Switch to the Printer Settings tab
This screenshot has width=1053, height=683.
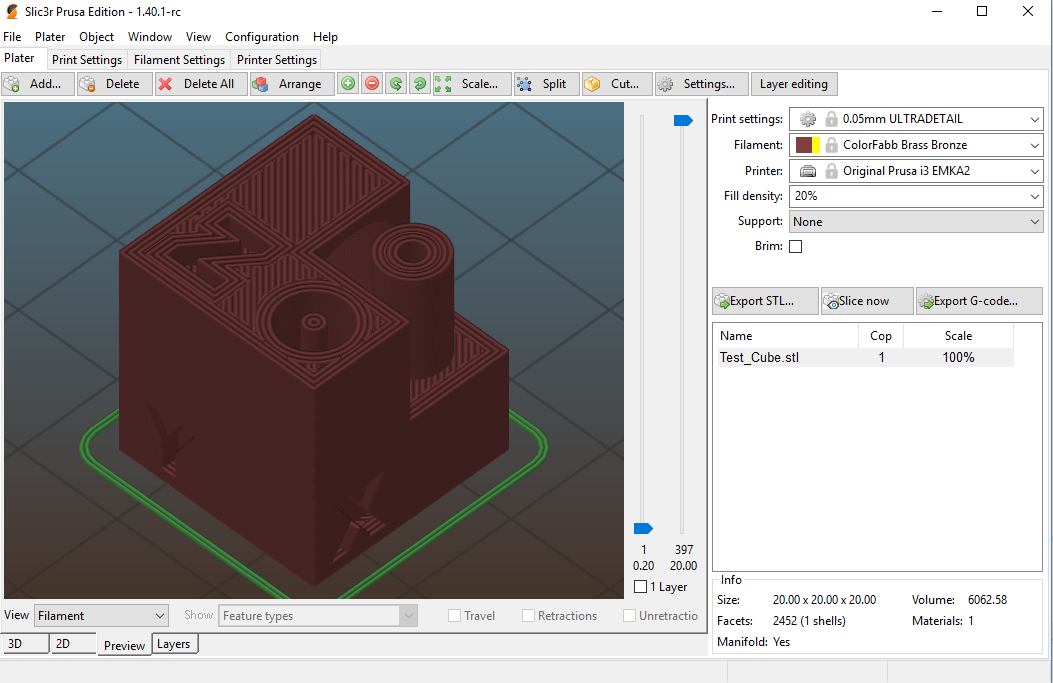point(277,60)
